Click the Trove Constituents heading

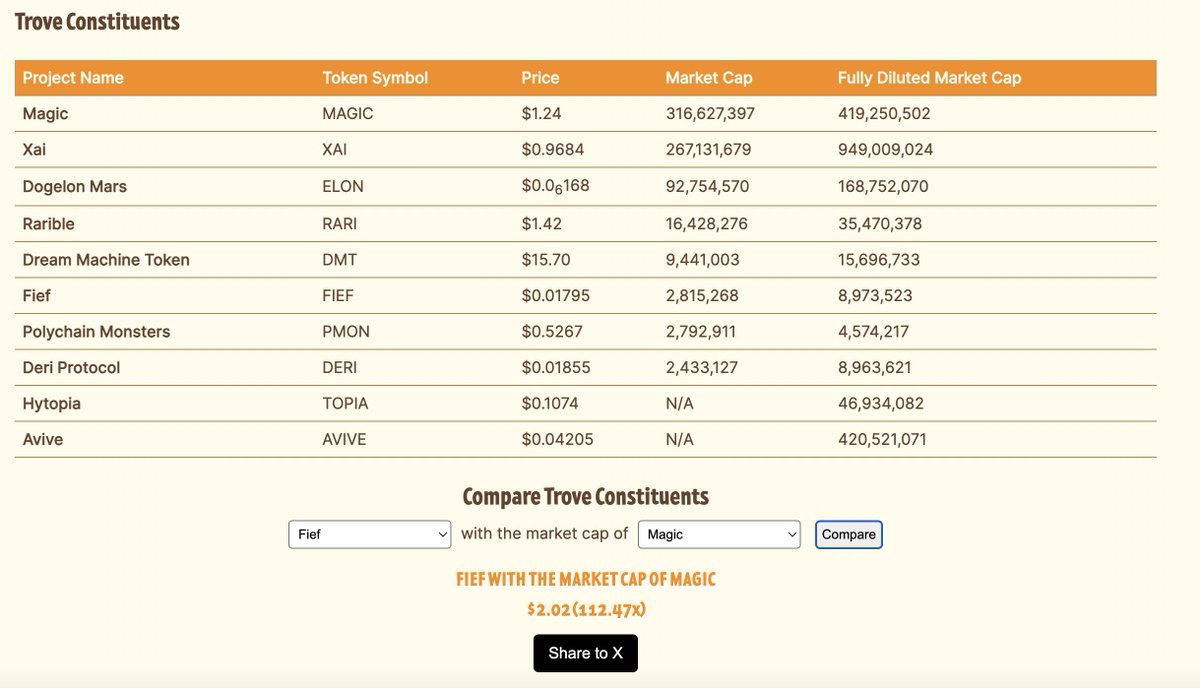tap(97, 21)
